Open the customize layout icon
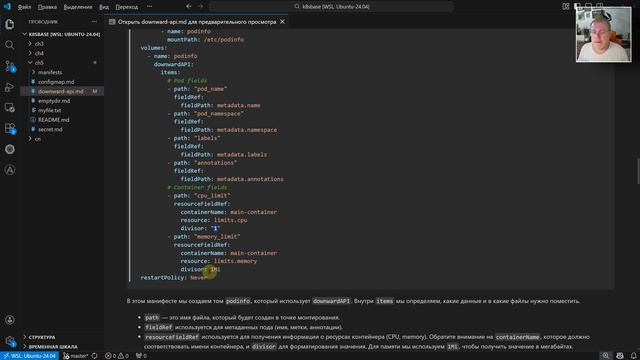The width and height of the screenshot is (640, 360). [x=566, y=7]
